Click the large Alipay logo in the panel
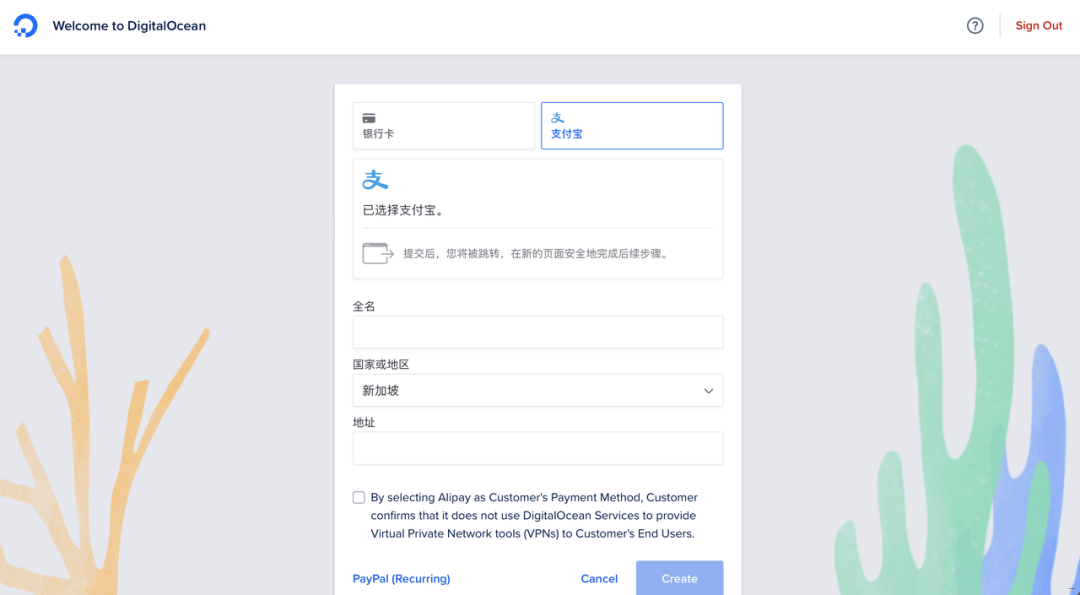 tap(375, 180)
